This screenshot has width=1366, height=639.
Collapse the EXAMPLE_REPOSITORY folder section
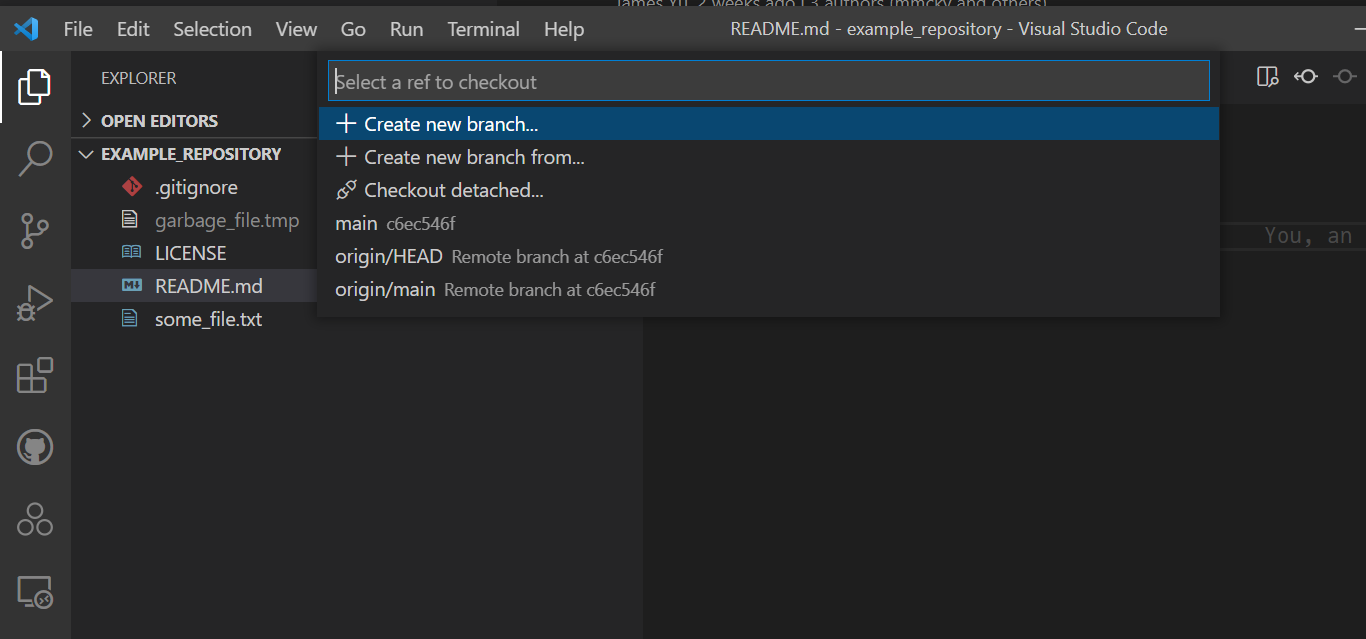coord(190,154)
